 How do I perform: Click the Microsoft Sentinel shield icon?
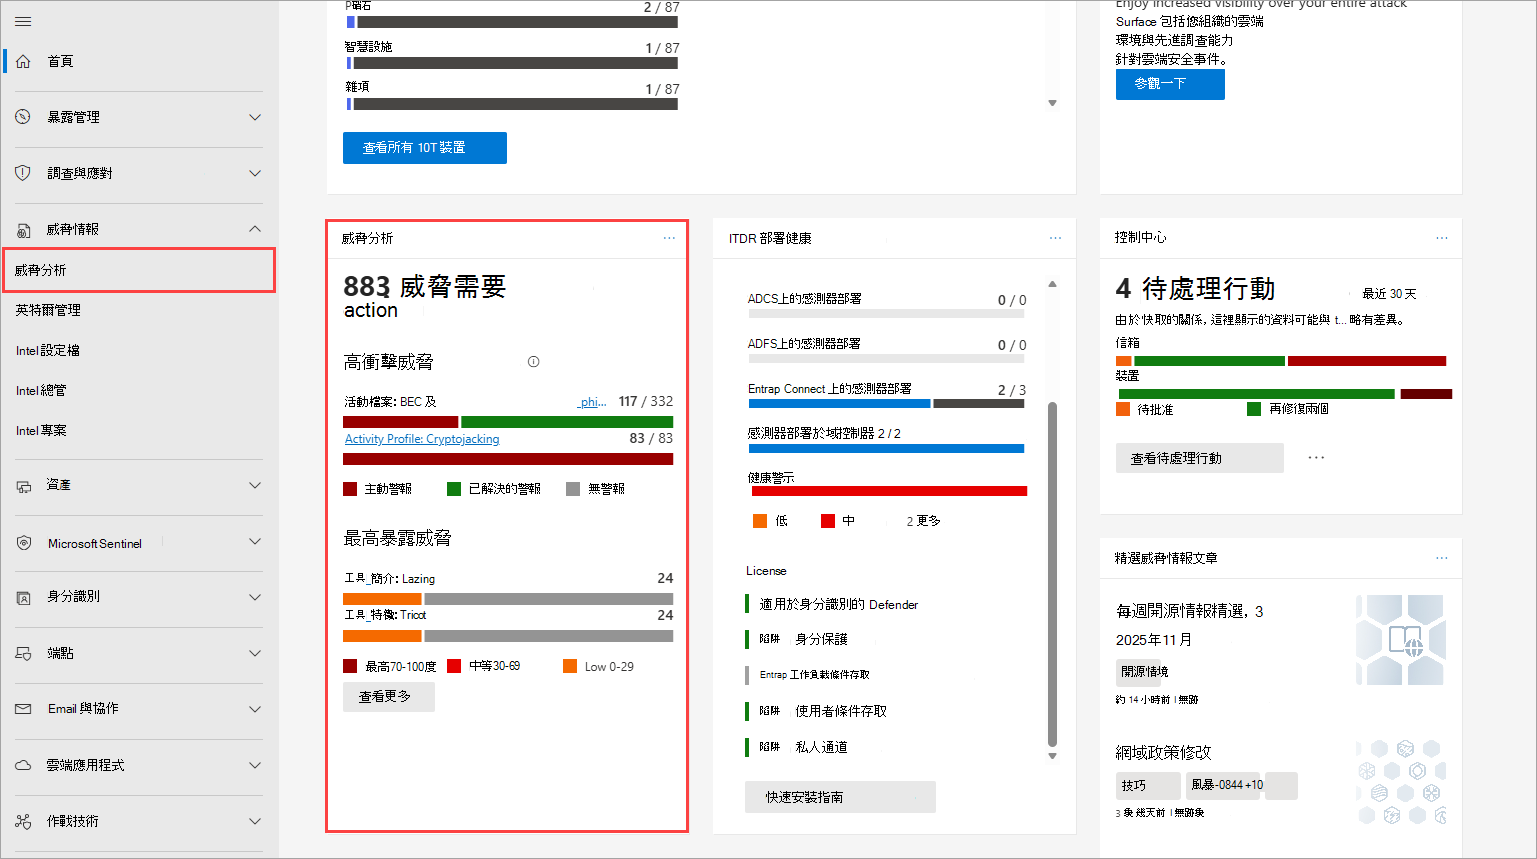click(x=23, y=543)
